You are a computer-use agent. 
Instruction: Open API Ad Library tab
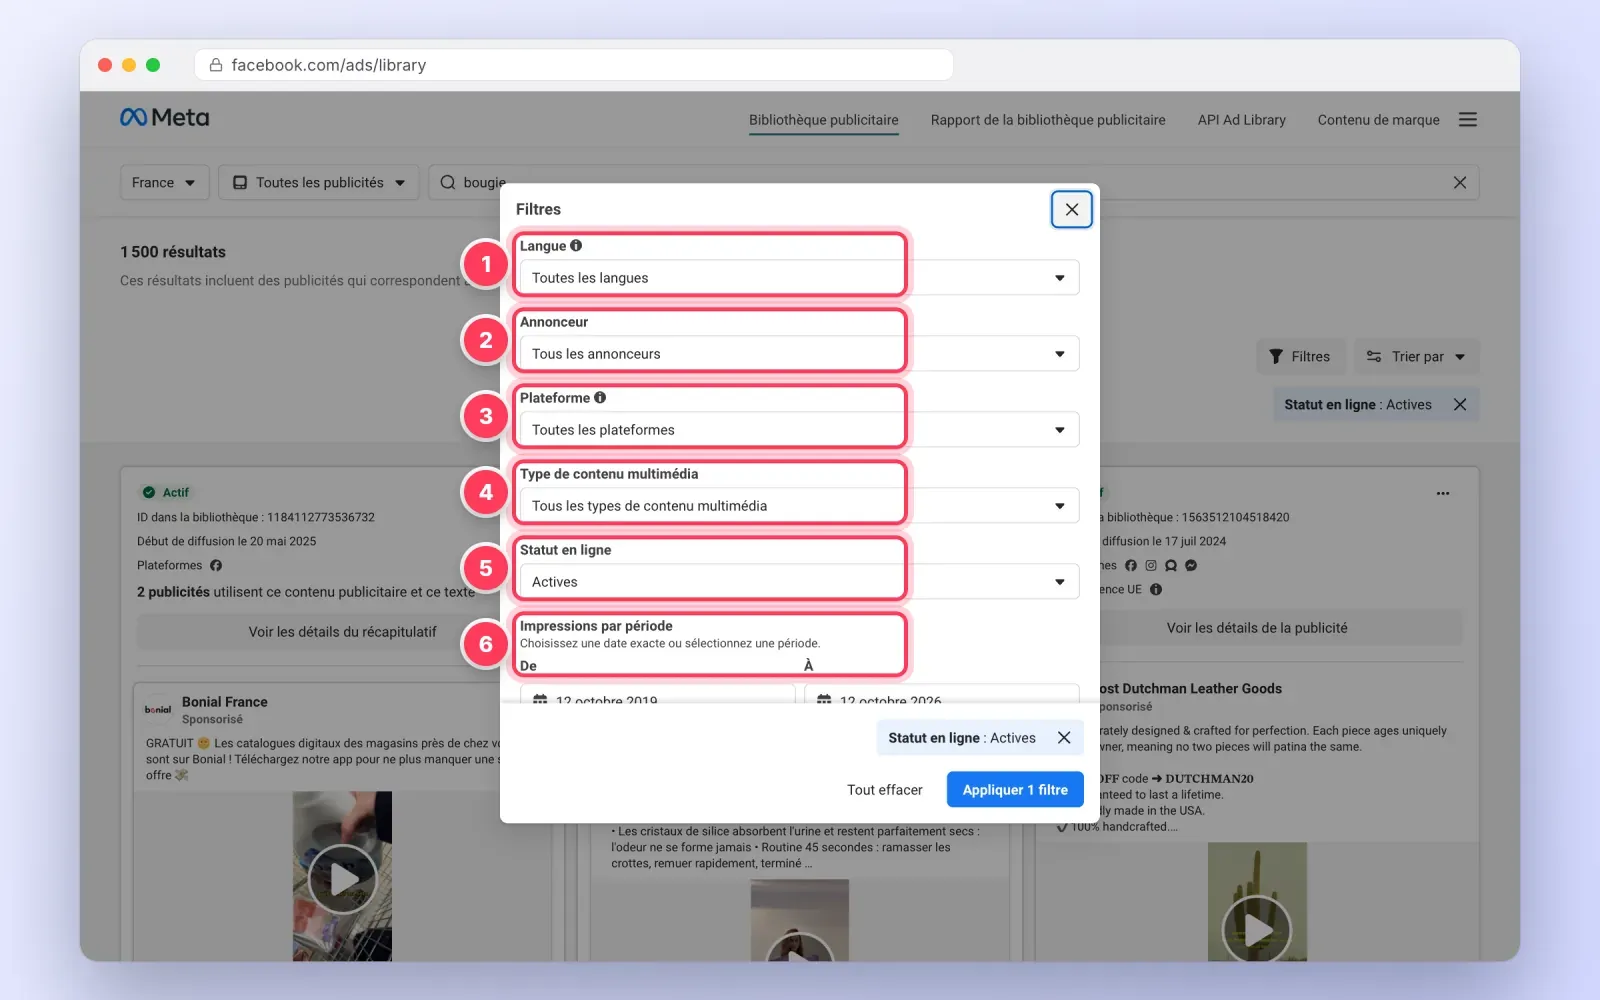(1242, 120)
